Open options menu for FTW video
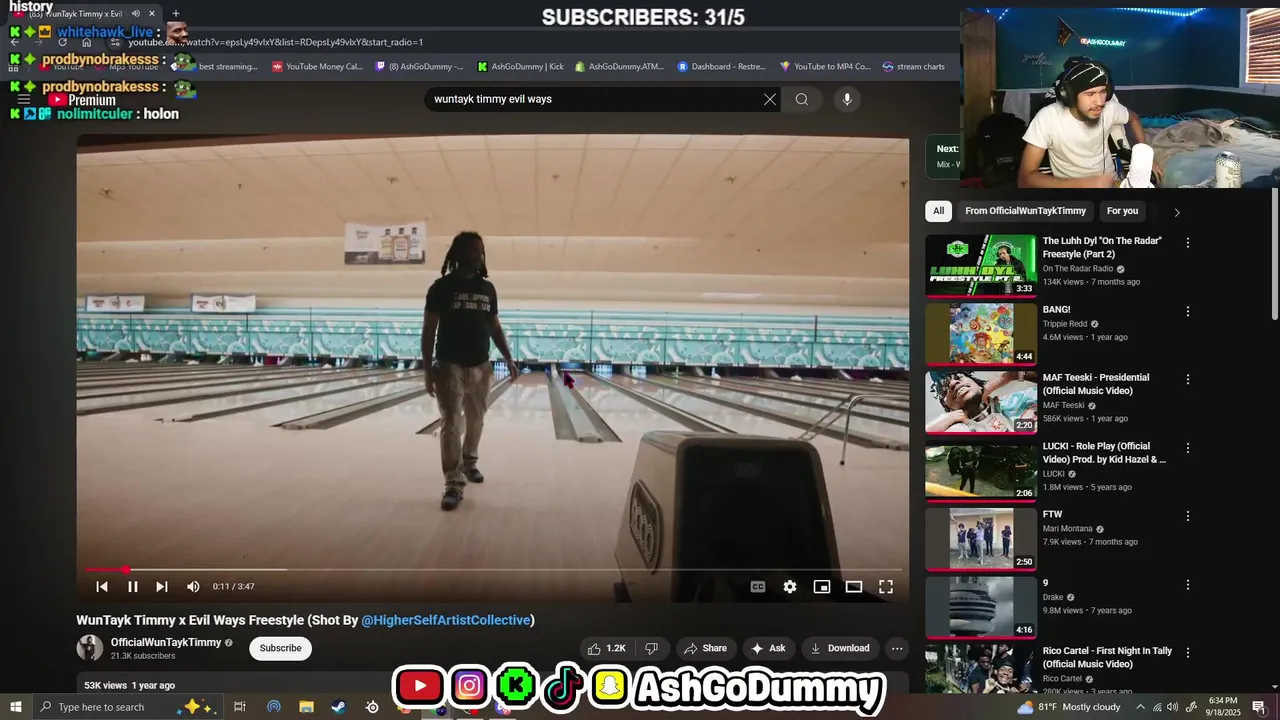This screenshot has height=720, width=1280. point(1188,516)
